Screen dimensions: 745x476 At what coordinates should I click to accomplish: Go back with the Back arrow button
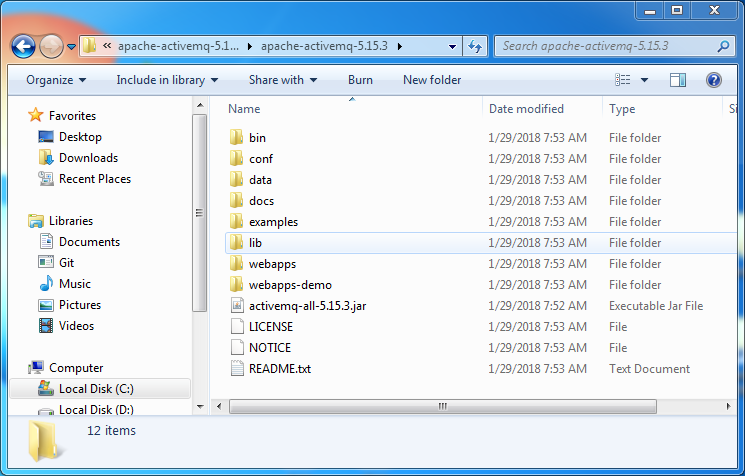pyautogui.click(x=23, y=46)
